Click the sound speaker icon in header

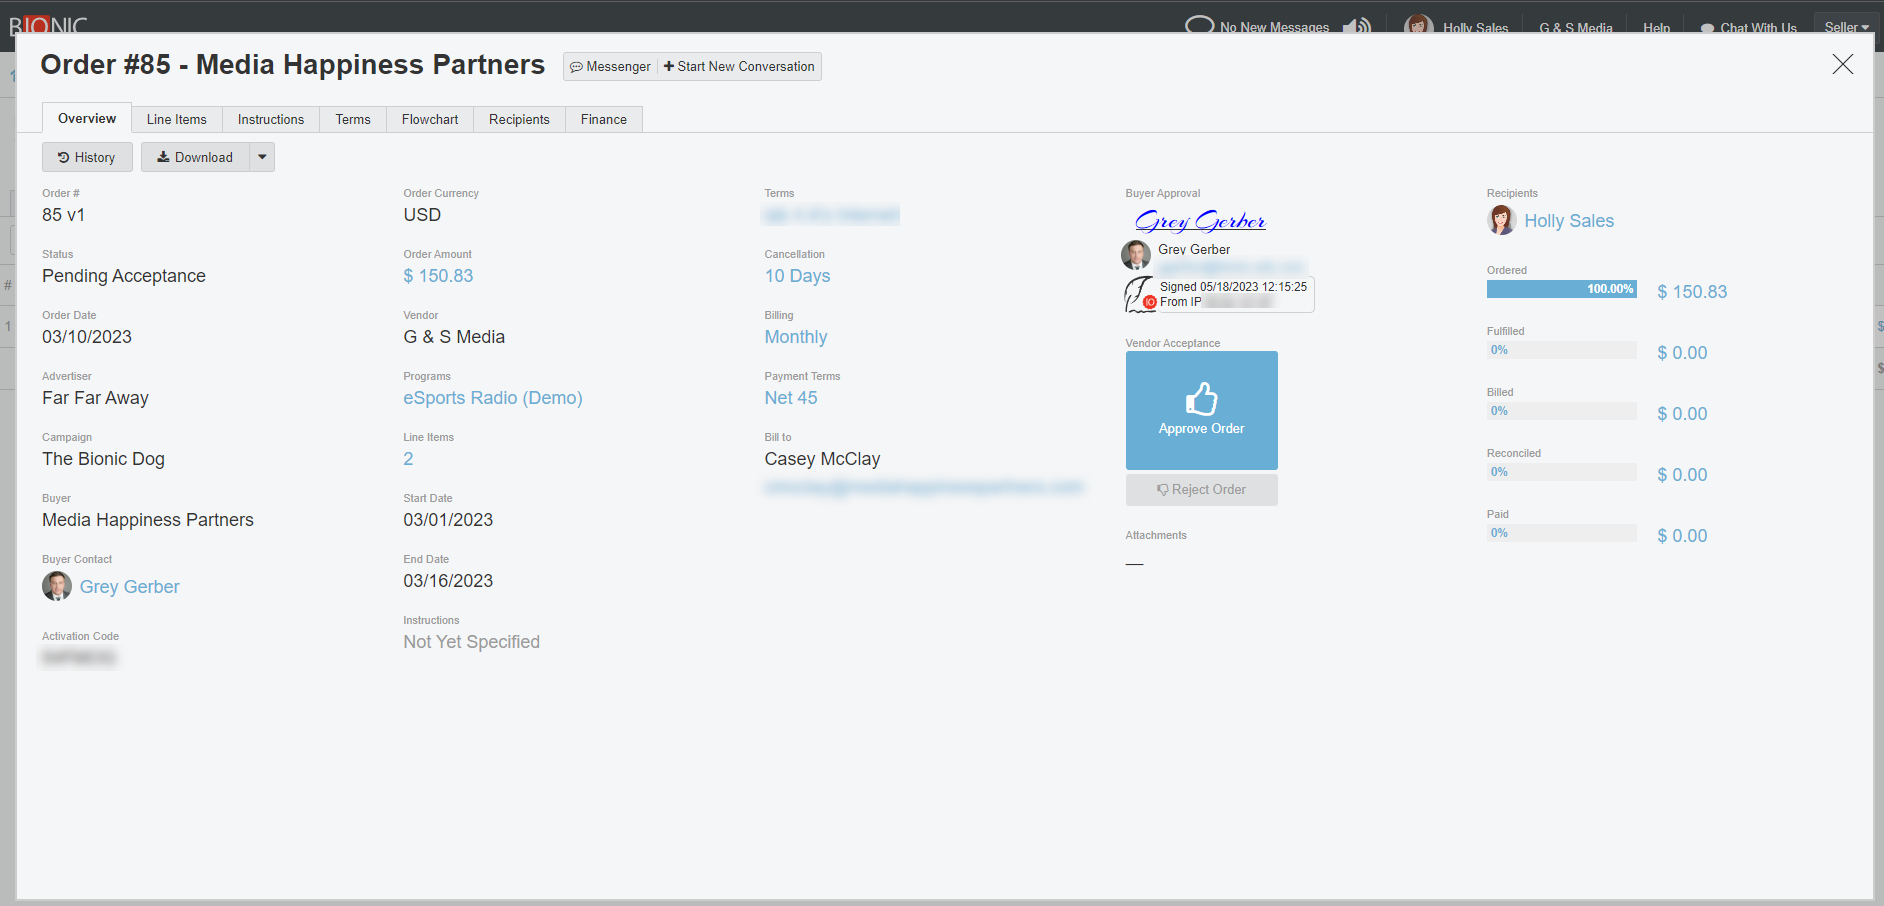point(1356,26)
